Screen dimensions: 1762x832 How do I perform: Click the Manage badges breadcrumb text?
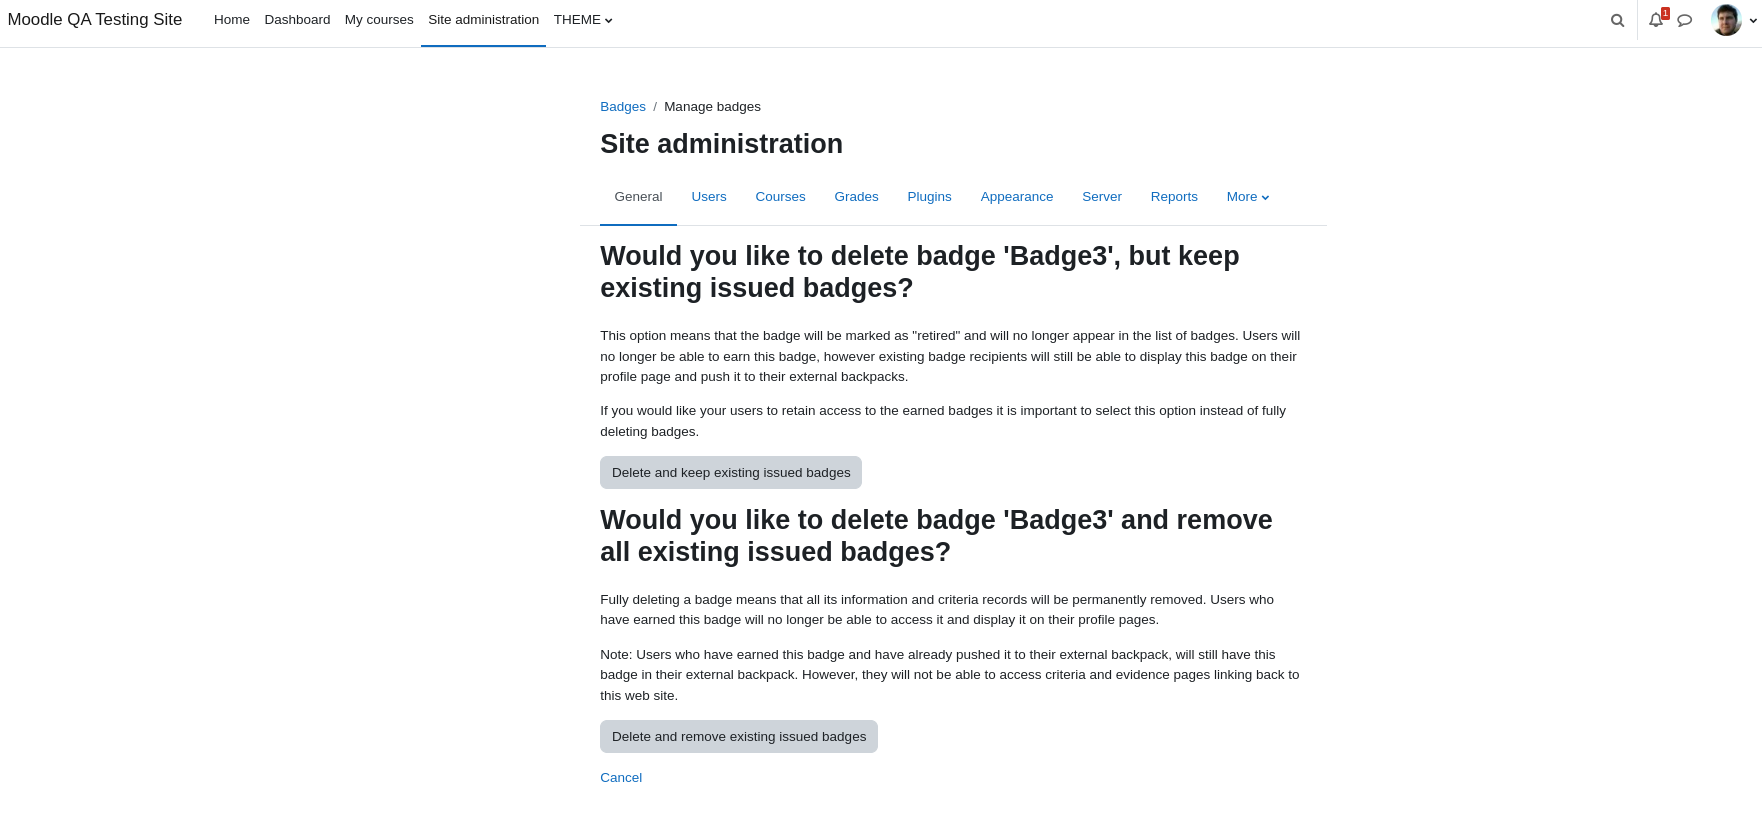click(712, 107)
